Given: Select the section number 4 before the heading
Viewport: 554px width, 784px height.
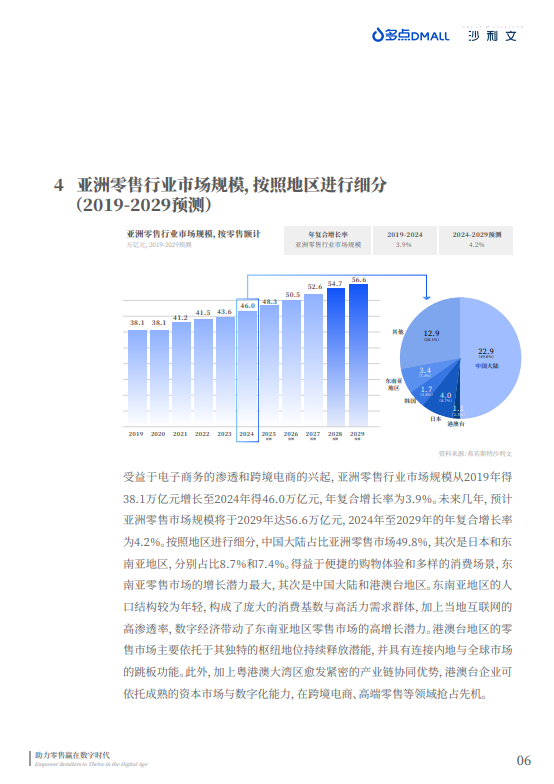Looking at the screenshot, I should pos(58,186).
